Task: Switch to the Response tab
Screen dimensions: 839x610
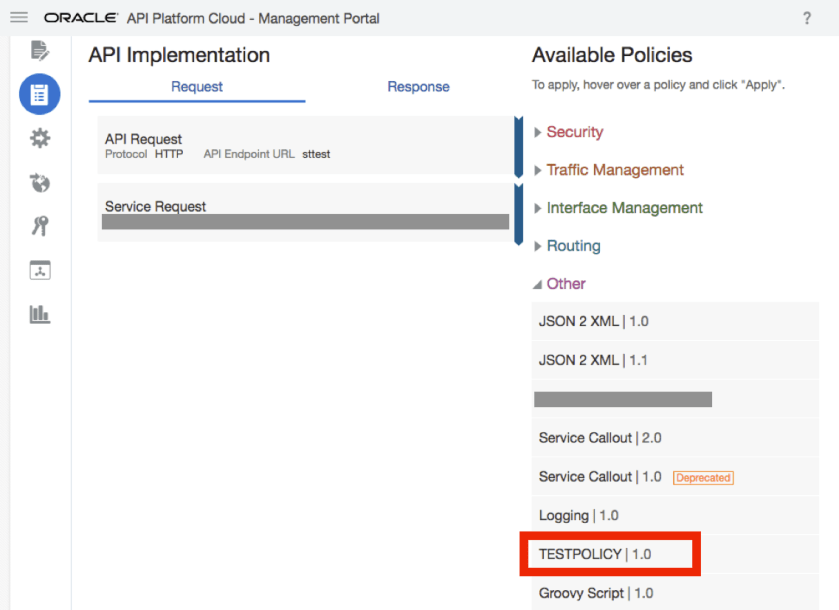Action: [418, 86]
